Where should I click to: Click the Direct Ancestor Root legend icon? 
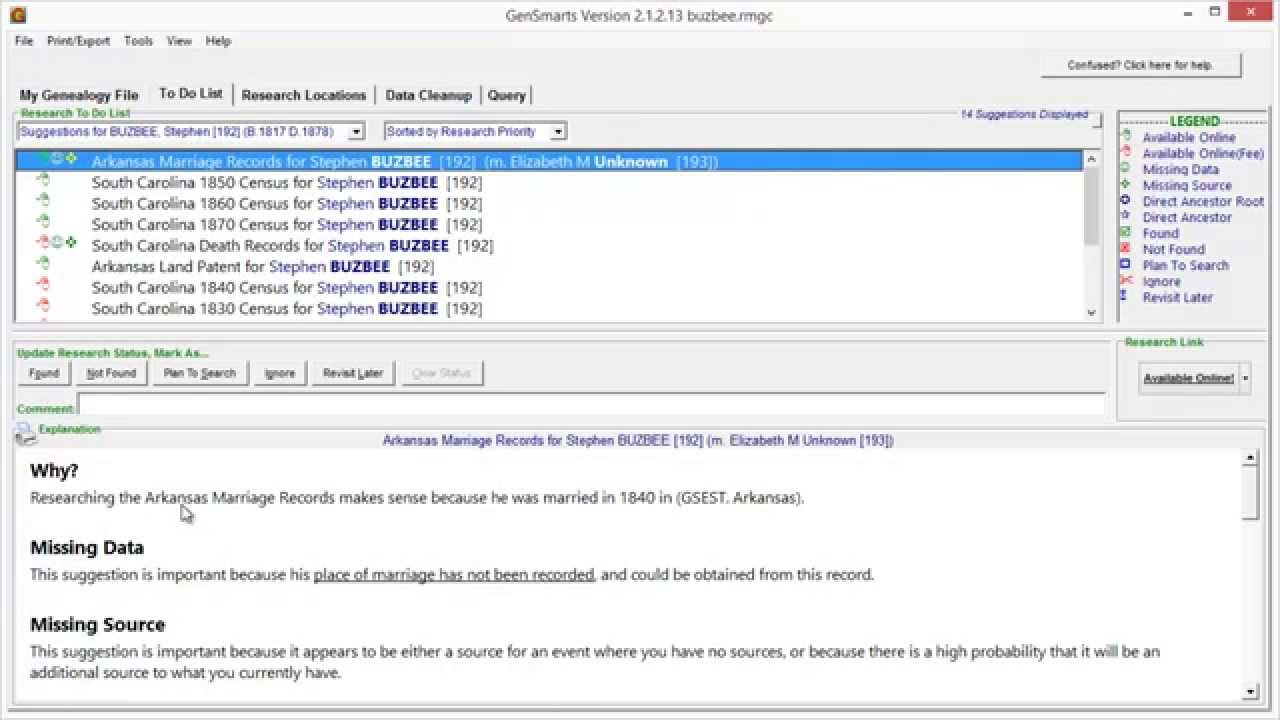1125,201
